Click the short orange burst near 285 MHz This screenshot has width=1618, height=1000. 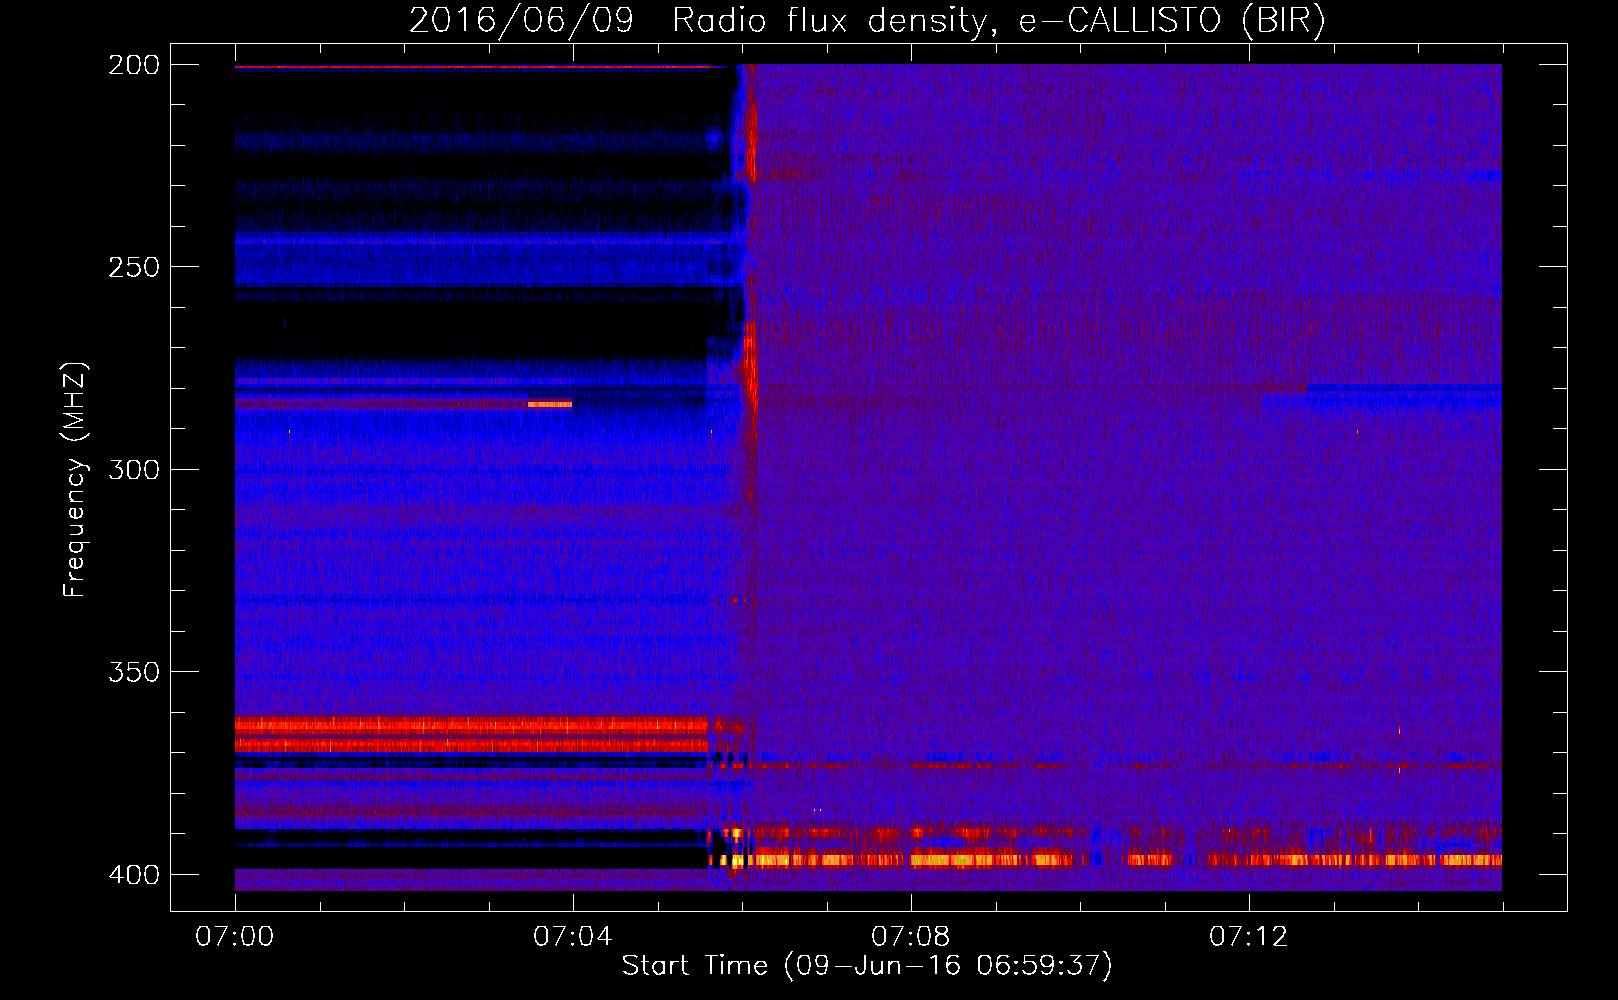click(550, 404)
